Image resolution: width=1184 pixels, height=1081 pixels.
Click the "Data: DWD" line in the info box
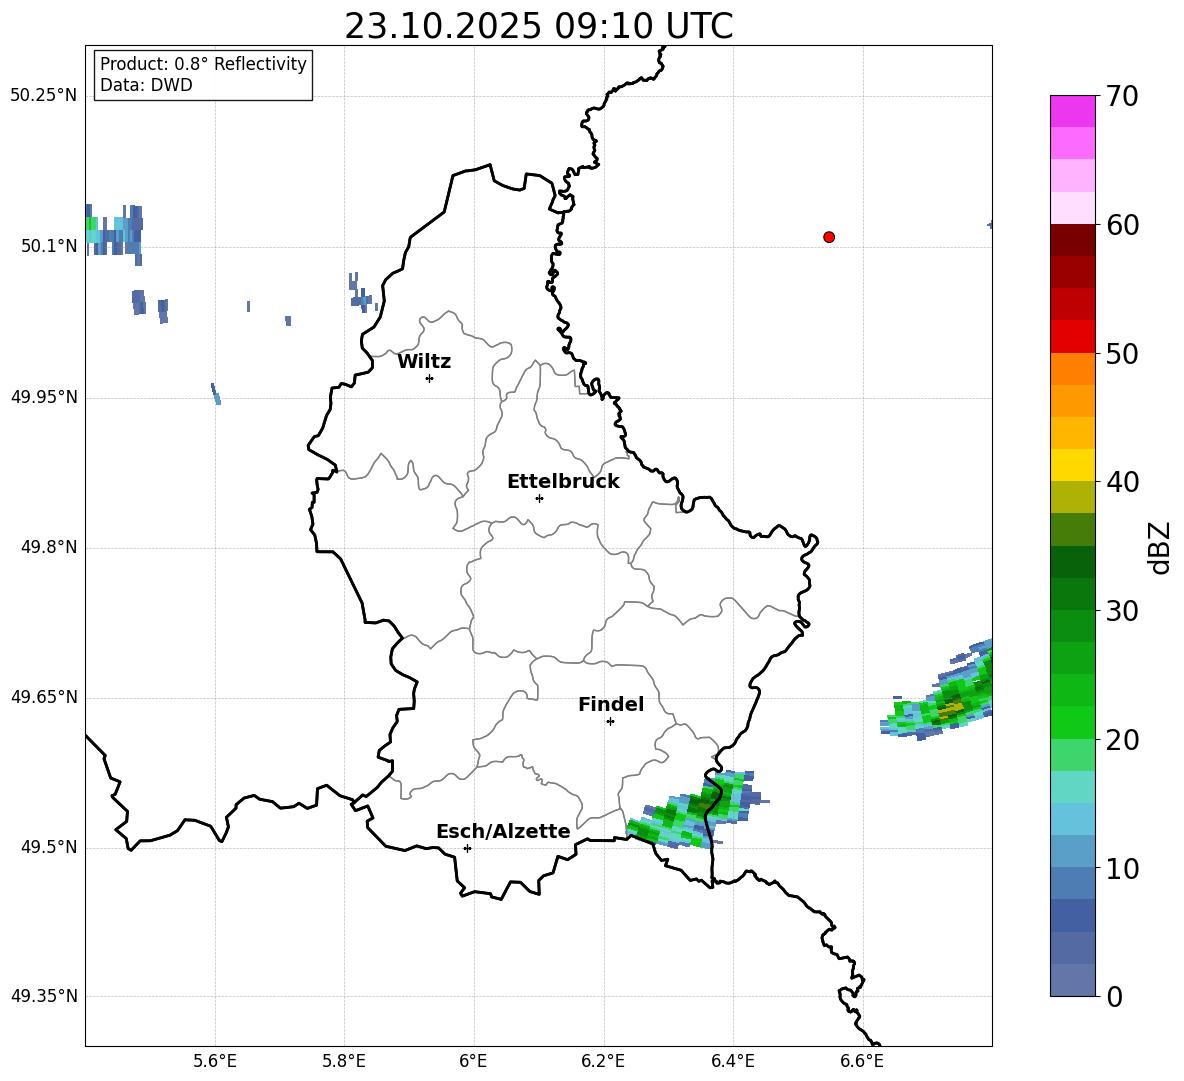coord(146,86)
